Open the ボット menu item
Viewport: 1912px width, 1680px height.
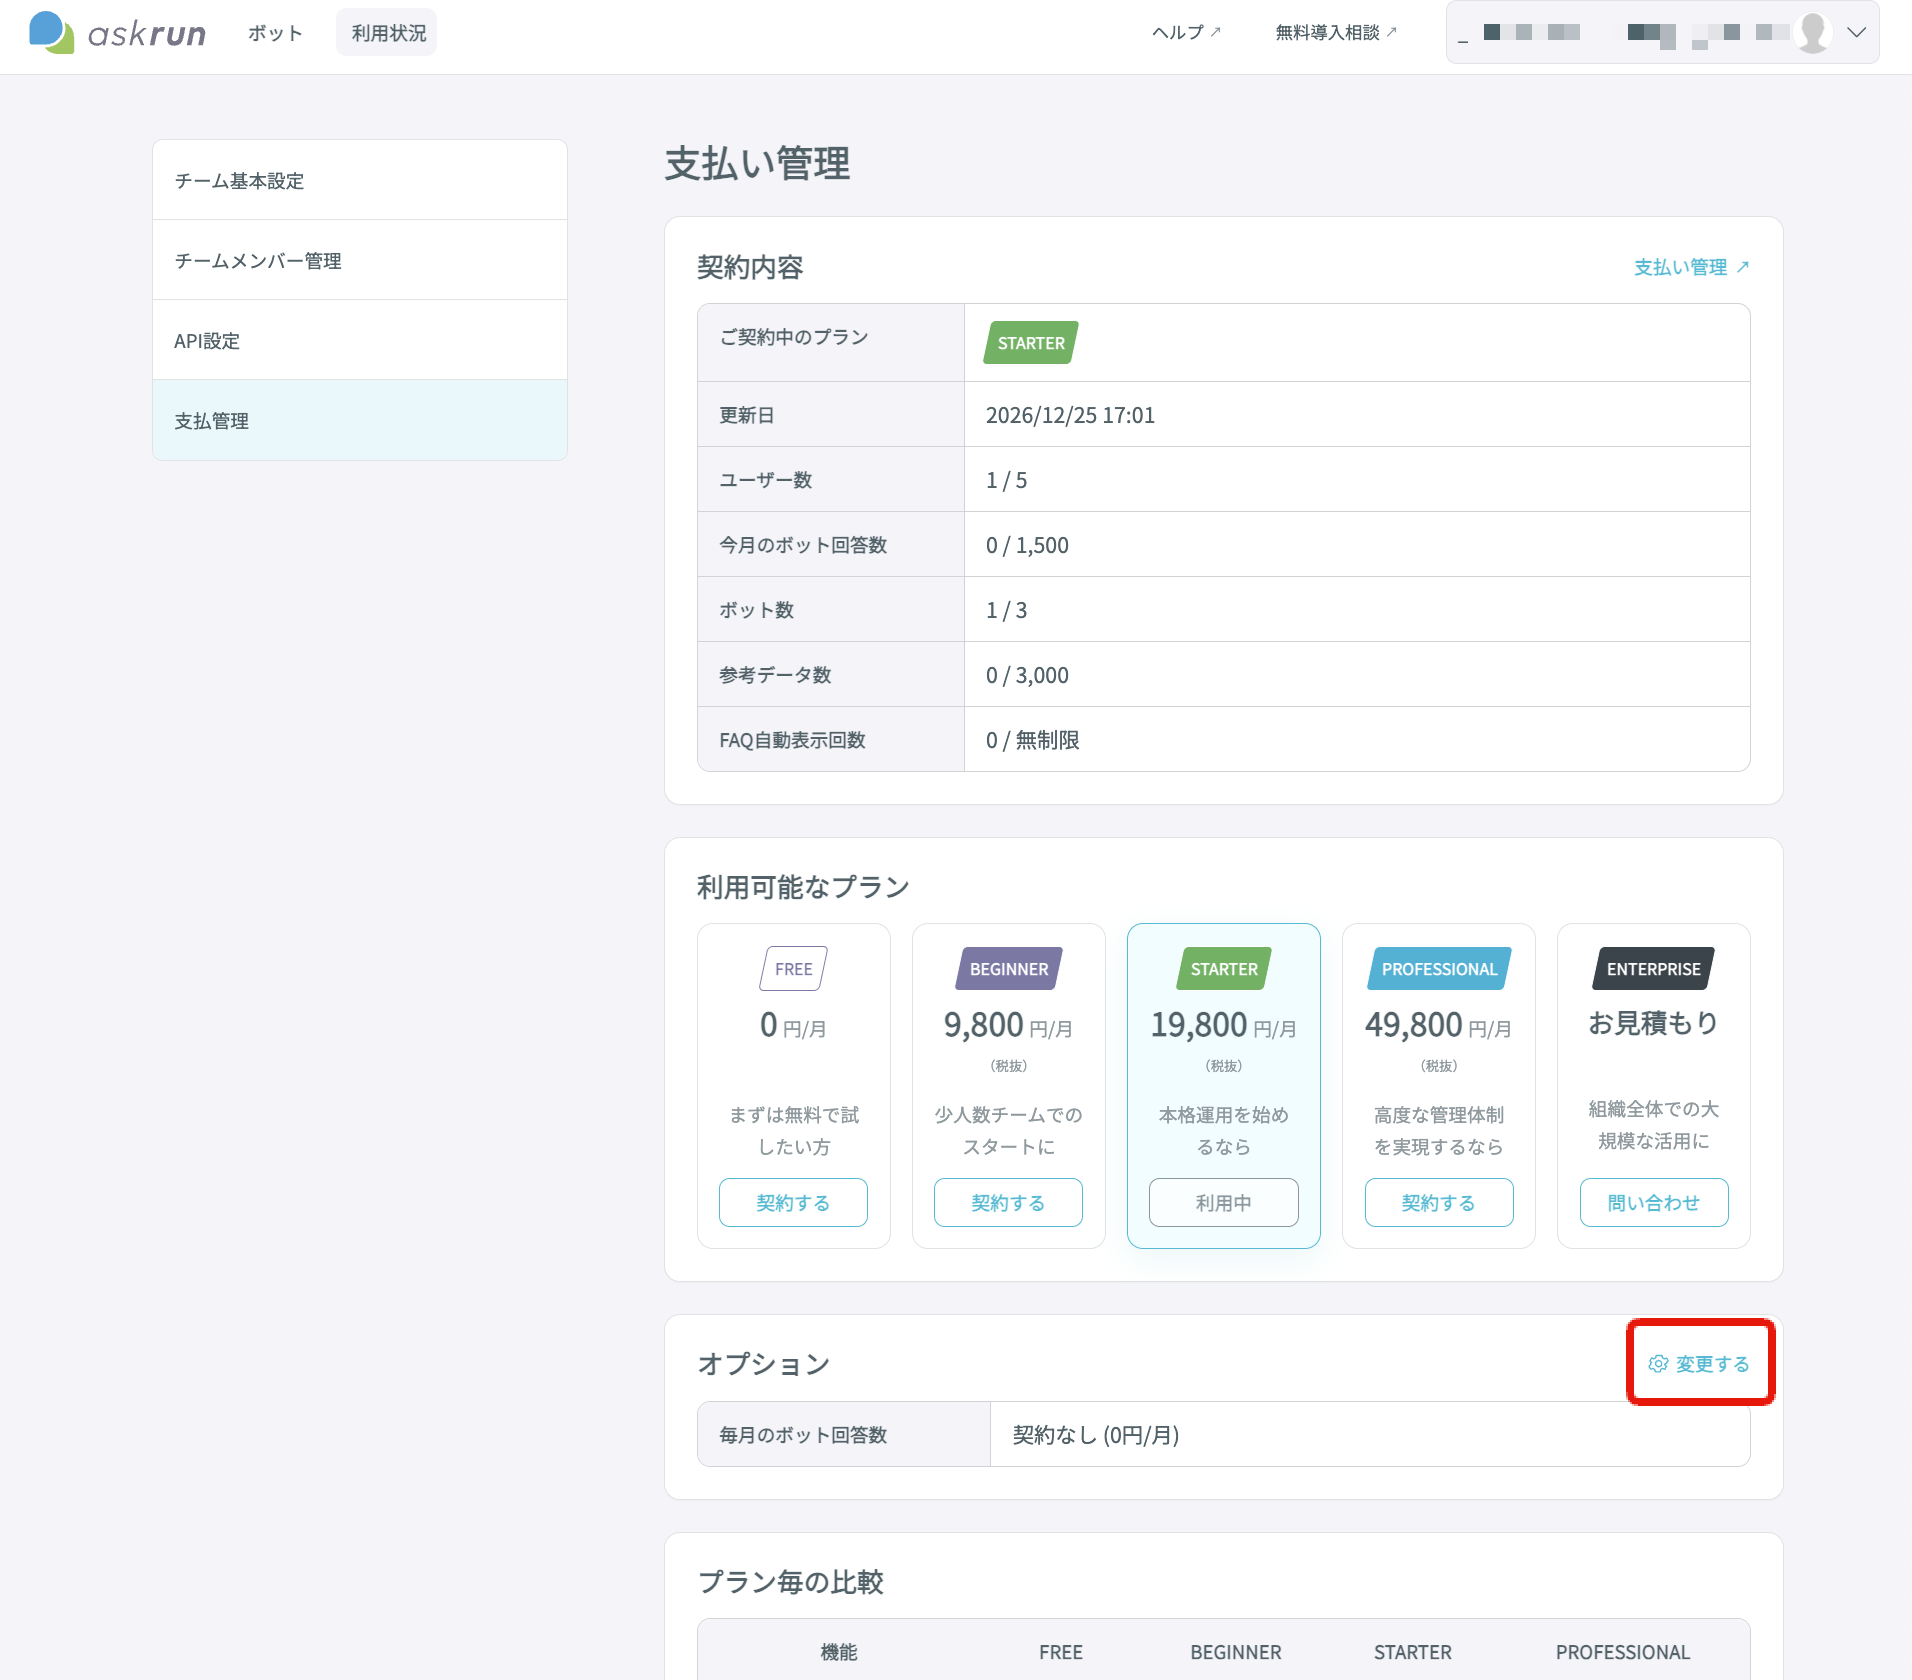[275, 33]
